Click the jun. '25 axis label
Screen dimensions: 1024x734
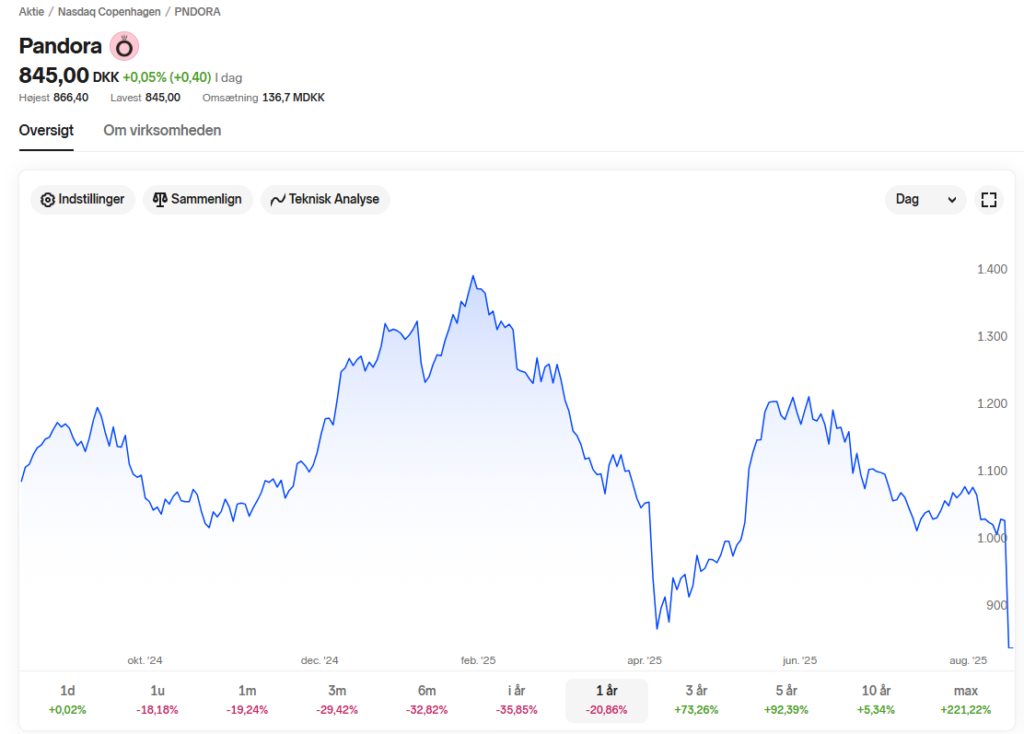[799, 660]
